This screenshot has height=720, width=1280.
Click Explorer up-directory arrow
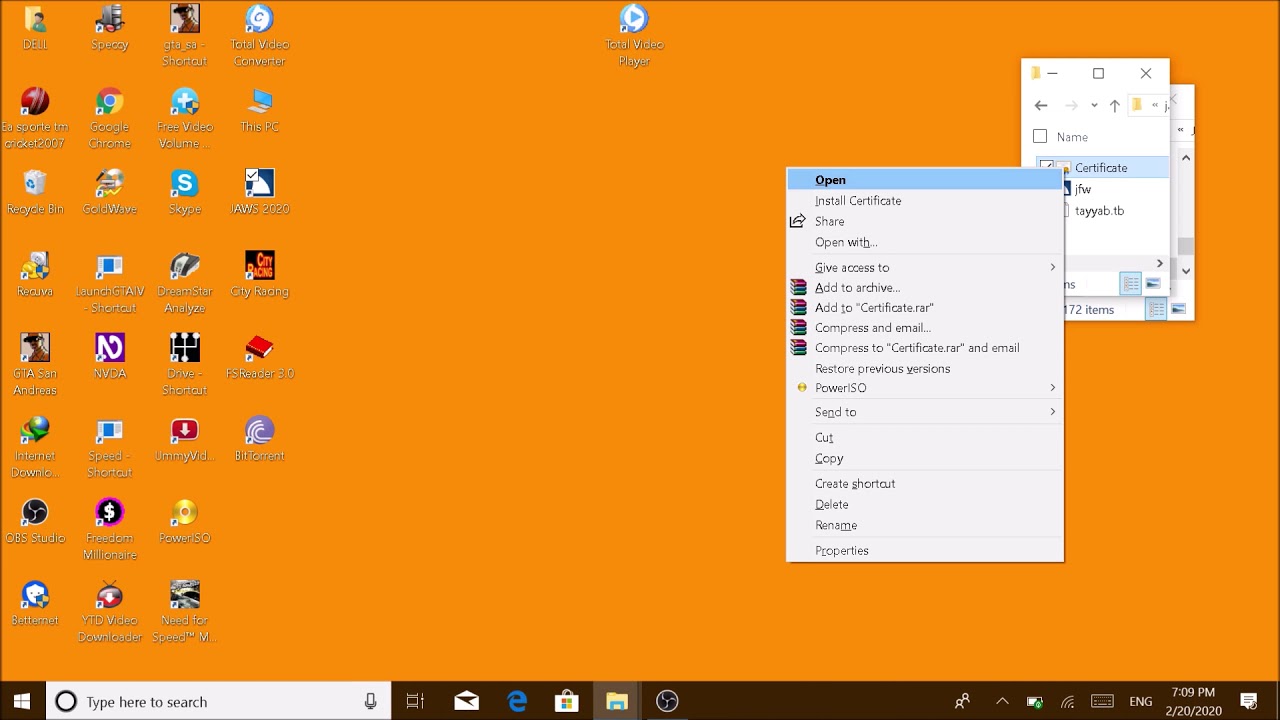[x=1114, y=105]
